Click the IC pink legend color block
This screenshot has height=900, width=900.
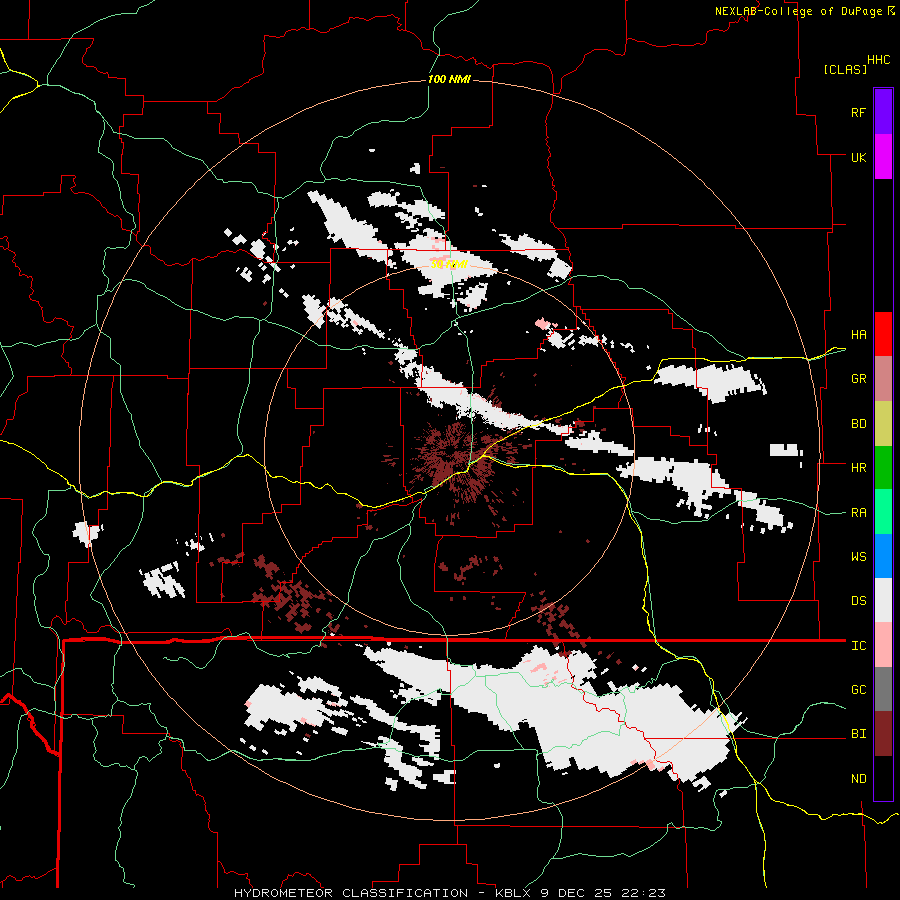883,645
